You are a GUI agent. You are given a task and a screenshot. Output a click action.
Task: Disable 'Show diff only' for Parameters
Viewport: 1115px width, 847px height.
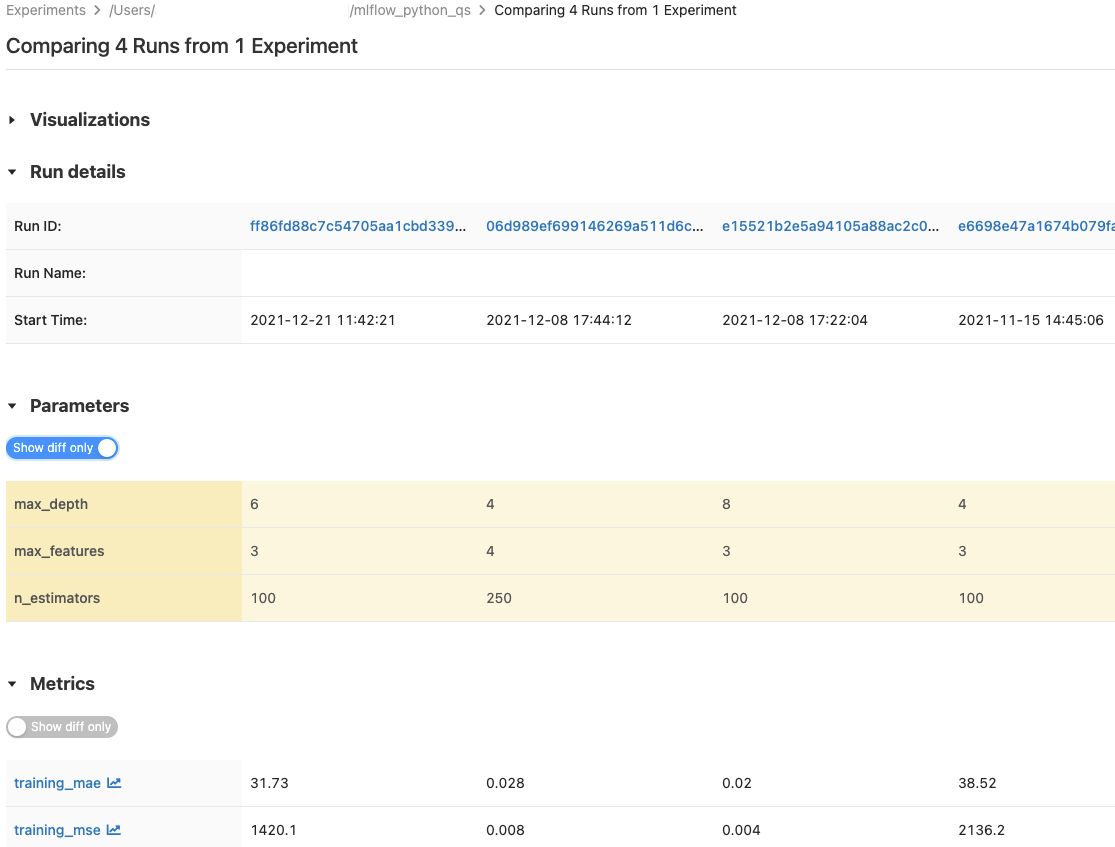tap(62, 448)
